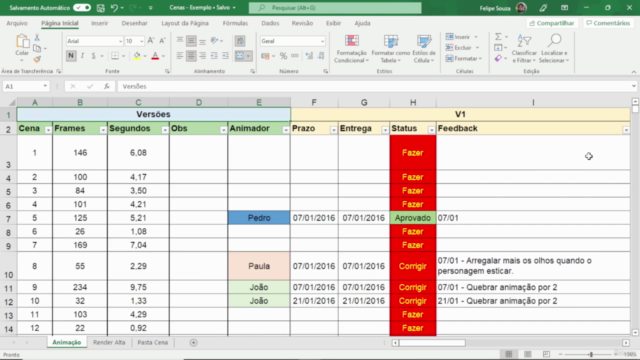
Task: Click the orientation text angle icon
Action: pos(215,40)
